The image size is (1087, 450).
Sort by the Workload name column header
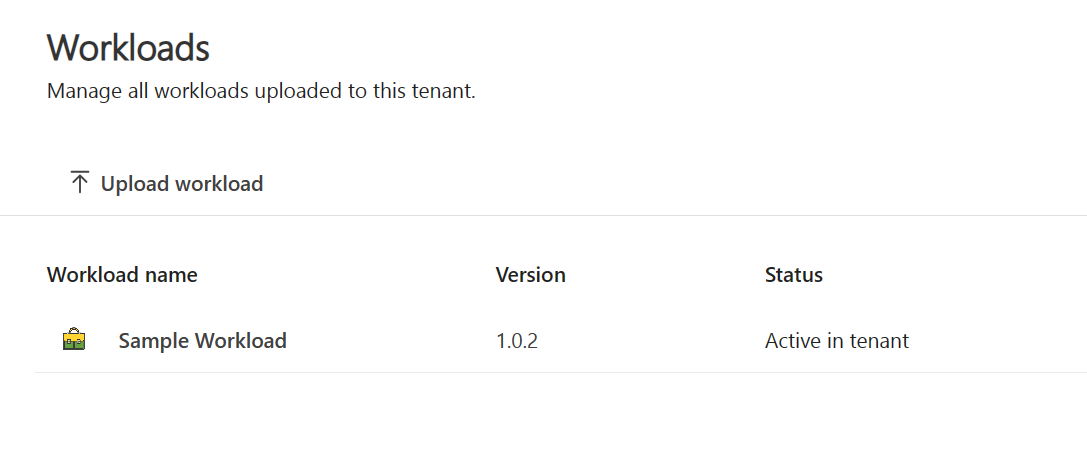pos(122,274)
